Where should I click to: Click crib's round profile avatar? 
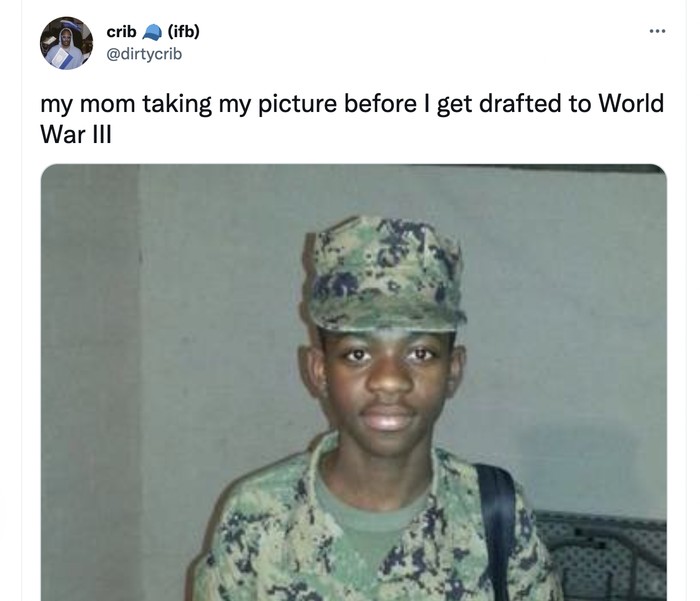(67, 43)
